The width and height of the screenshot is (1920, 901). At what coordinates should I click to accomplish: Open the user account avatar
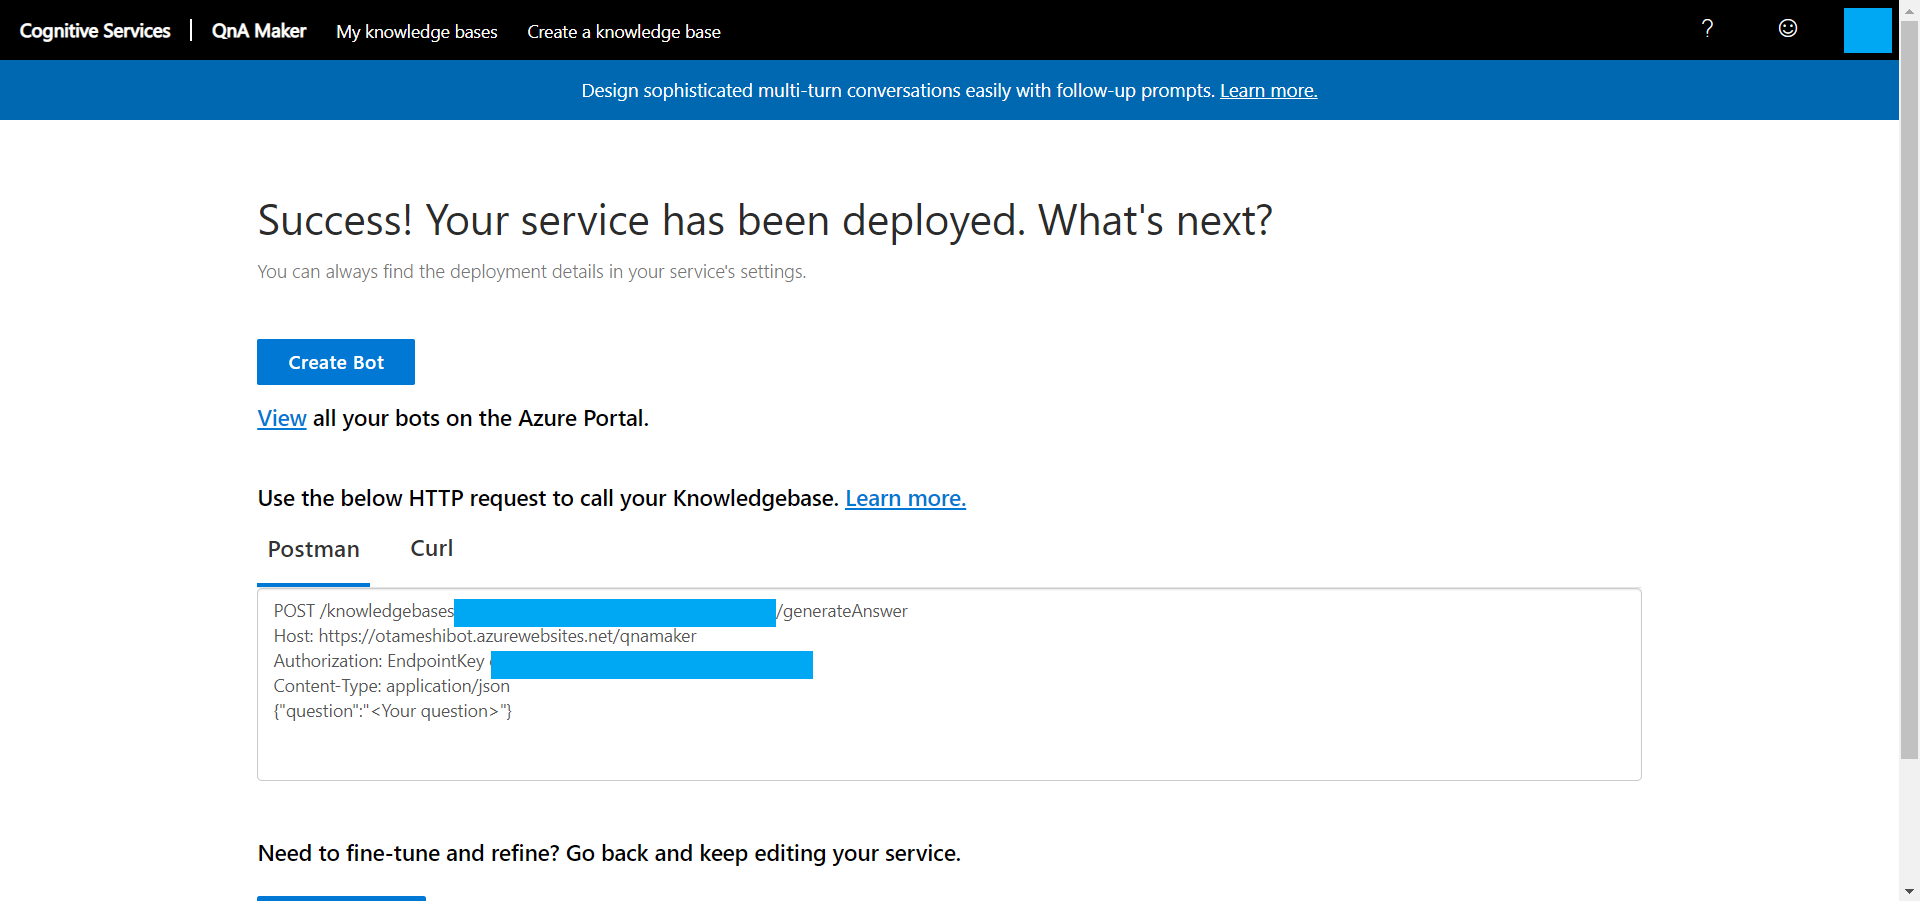point(1867,30)
